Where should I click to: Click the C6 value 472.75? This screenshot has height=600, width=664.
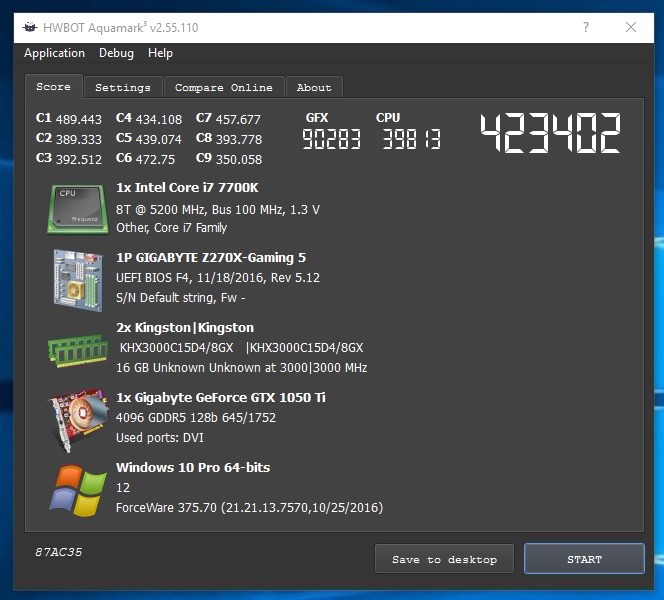click(x=155, y=160)
